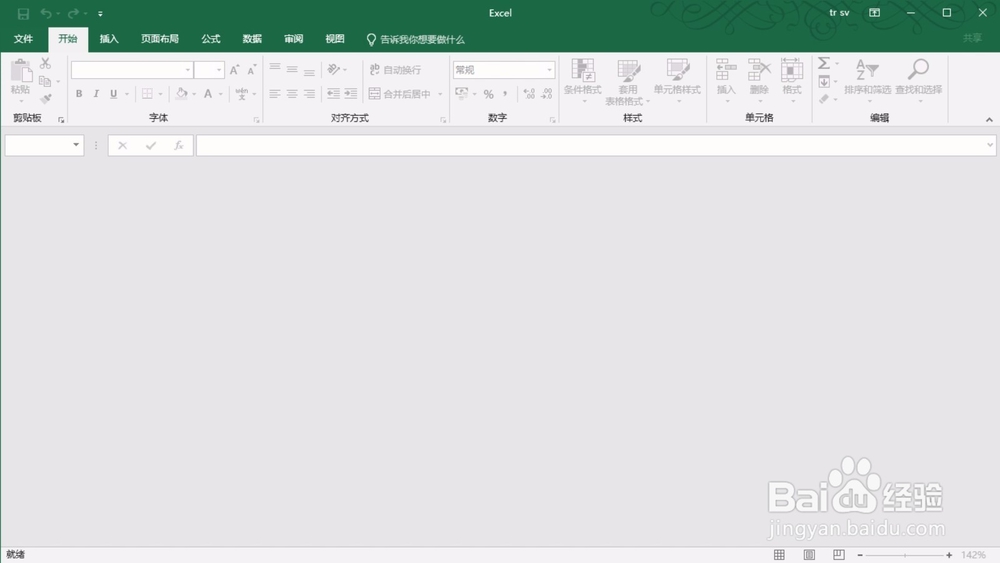Click the Borders icon
The width and height of the screenshot is (1000, 563).
point(147,94)
